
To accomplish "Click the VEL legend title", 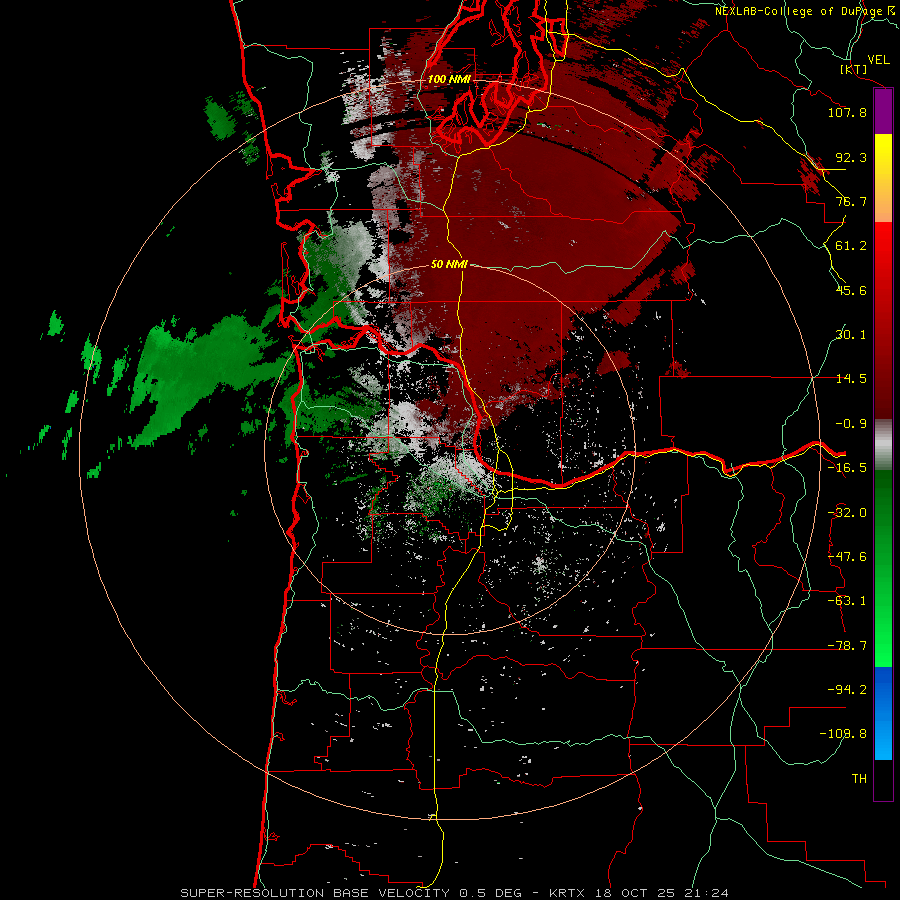I will tap(878, 60).
